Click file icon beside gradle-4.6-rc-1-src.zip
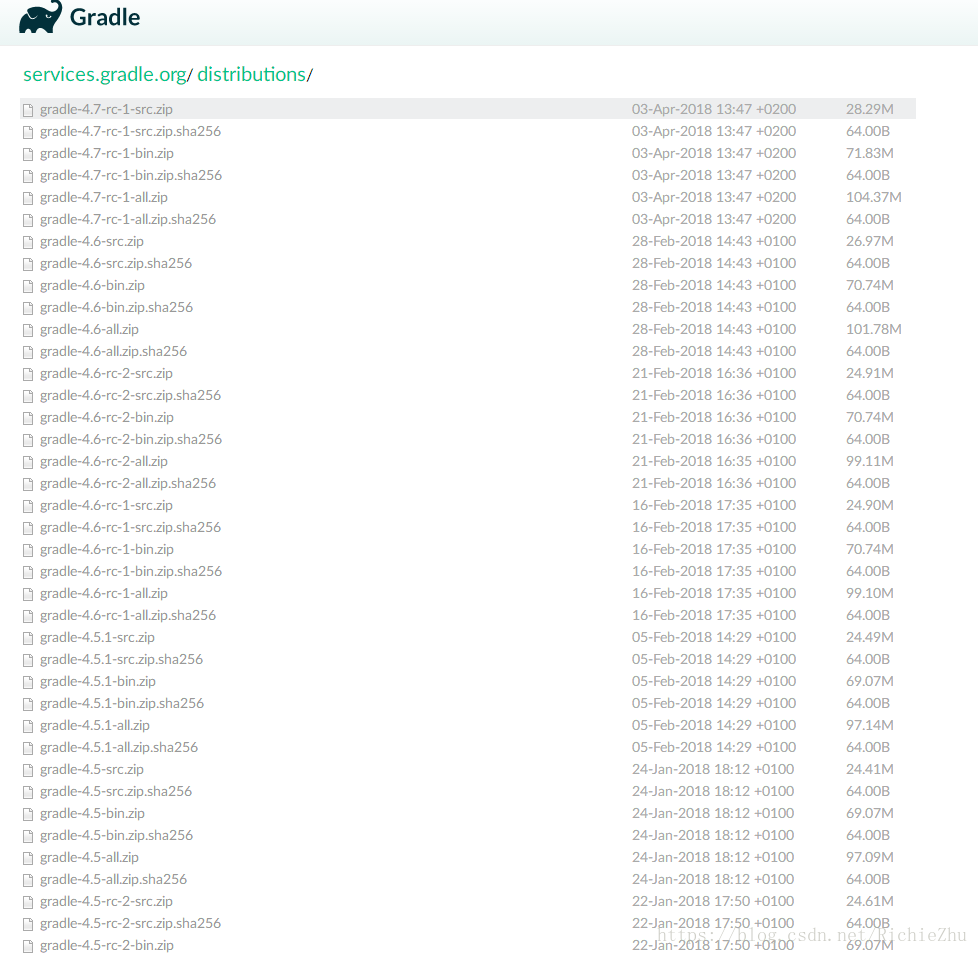Screen dimensions: 978x955 pyautogui.click(x=28, y=506)
